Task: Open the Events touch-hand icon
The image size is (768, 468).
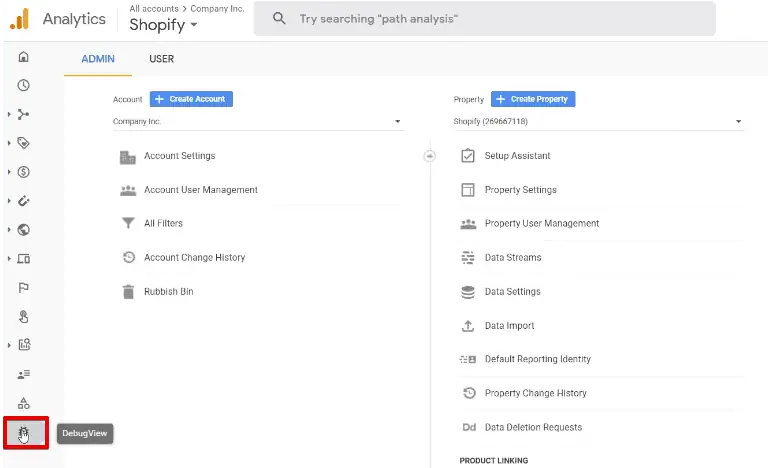Action: (24, 317)
